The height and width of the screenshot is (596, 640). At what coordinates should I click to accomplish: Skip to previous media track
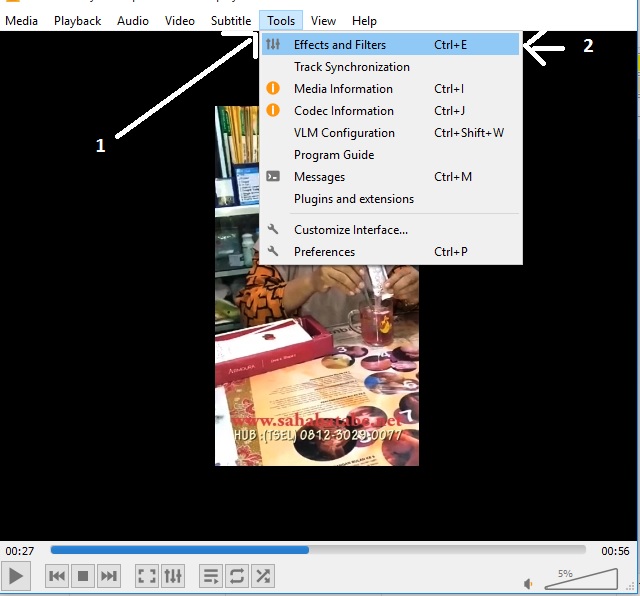click(x=57, y=576)
